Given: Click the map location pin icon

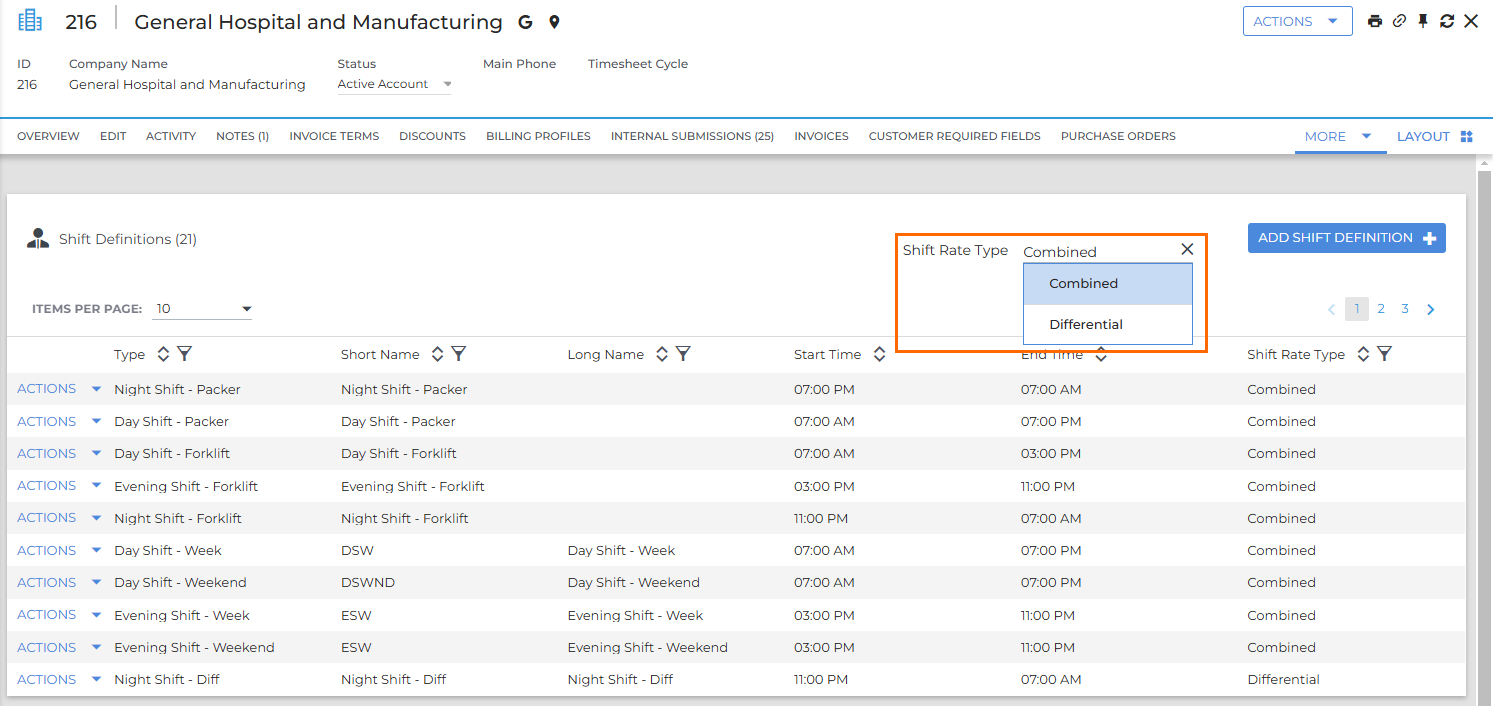Looking at the screenshot, I should [554, 22].
